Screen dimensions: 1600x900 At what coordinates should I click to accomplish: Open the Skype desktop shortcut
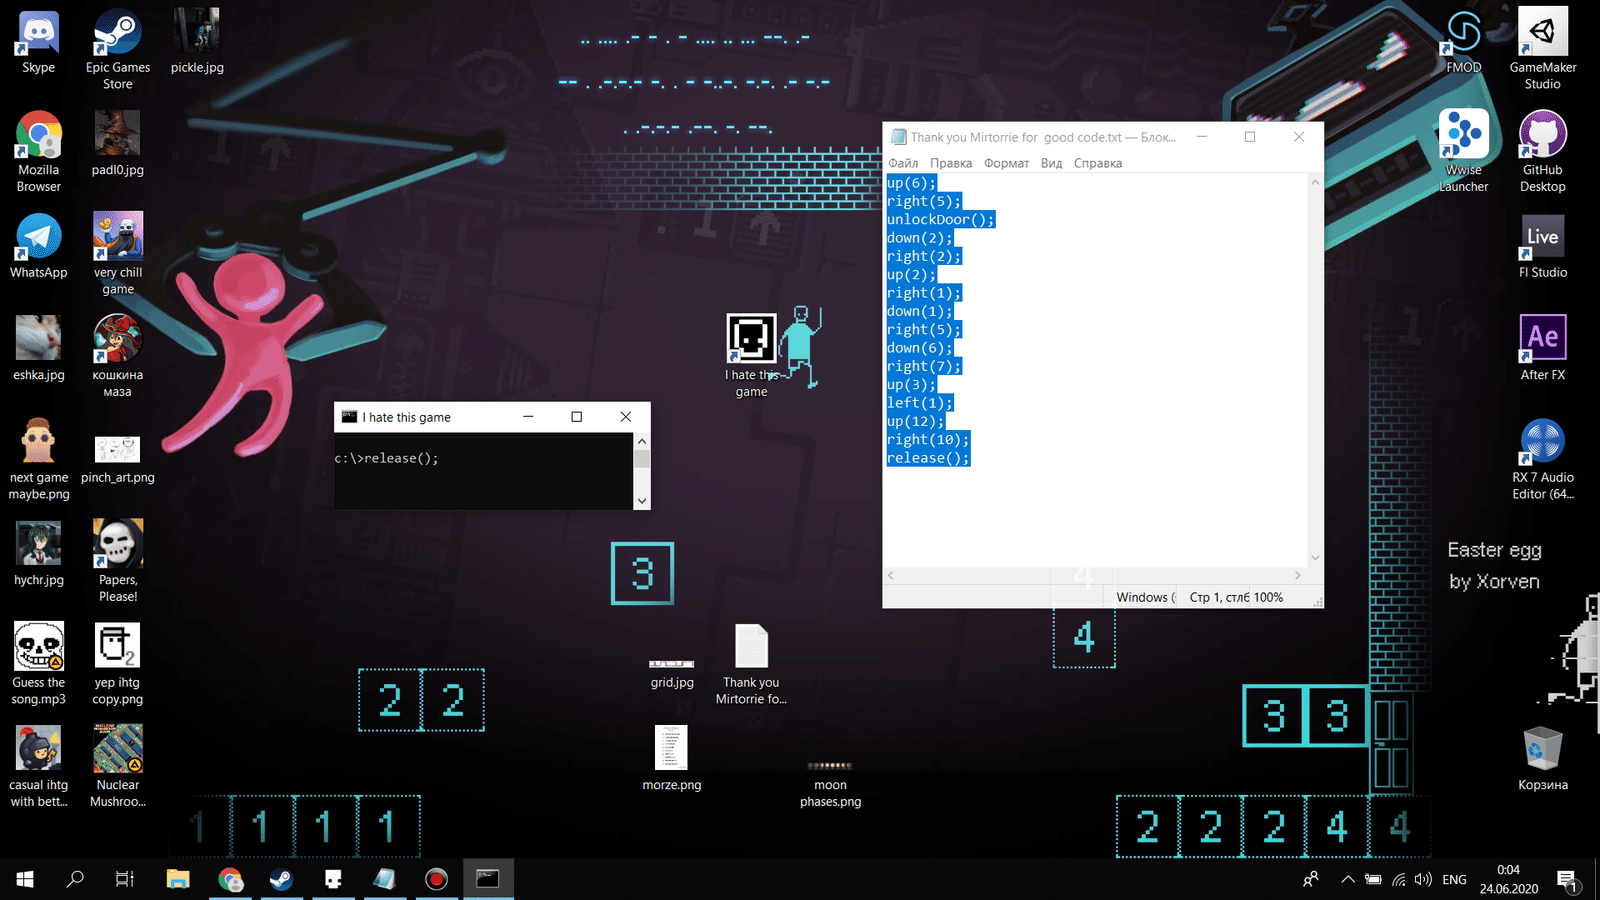(x=38, y=42)
